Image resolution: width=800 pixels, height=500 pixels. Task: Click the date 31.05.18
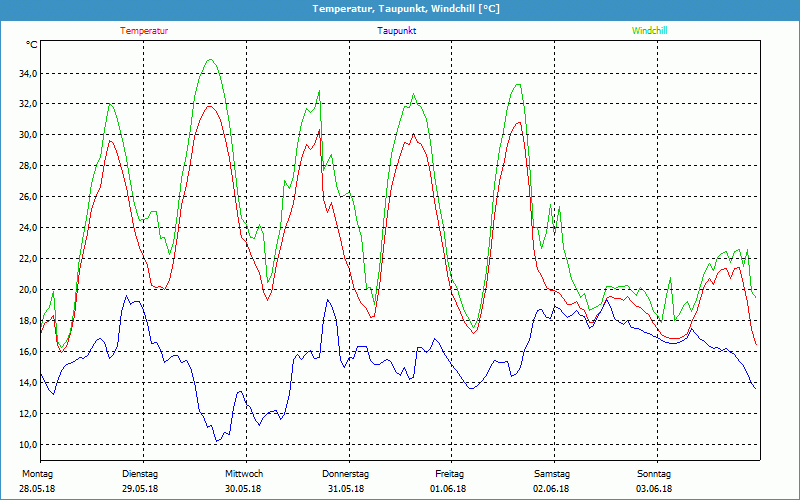[x=346, y=489]
